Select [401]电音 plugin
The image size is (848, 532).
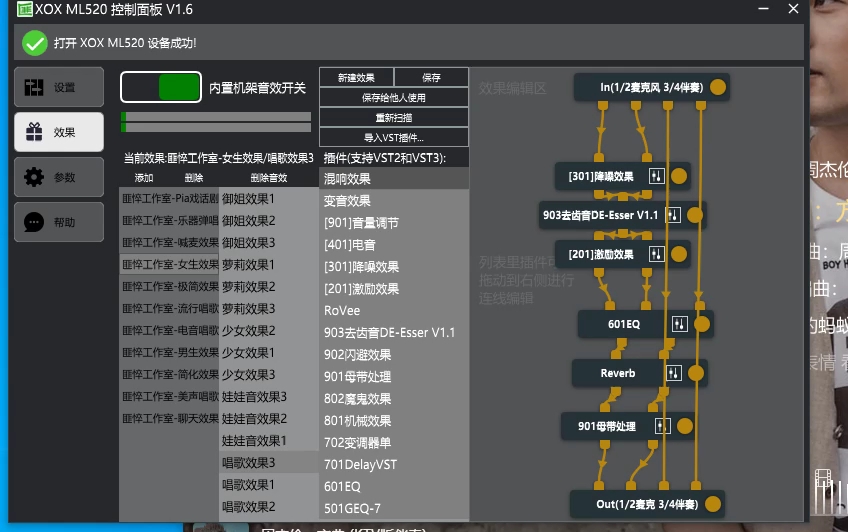[394, 245]
